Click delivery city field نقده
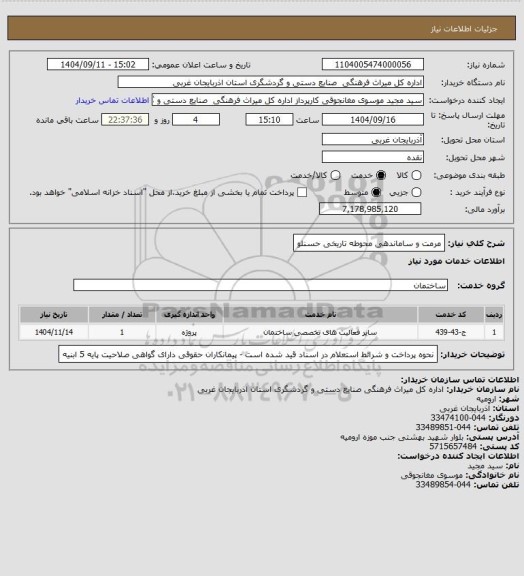The image size is (524, 576). coord(373,157)
